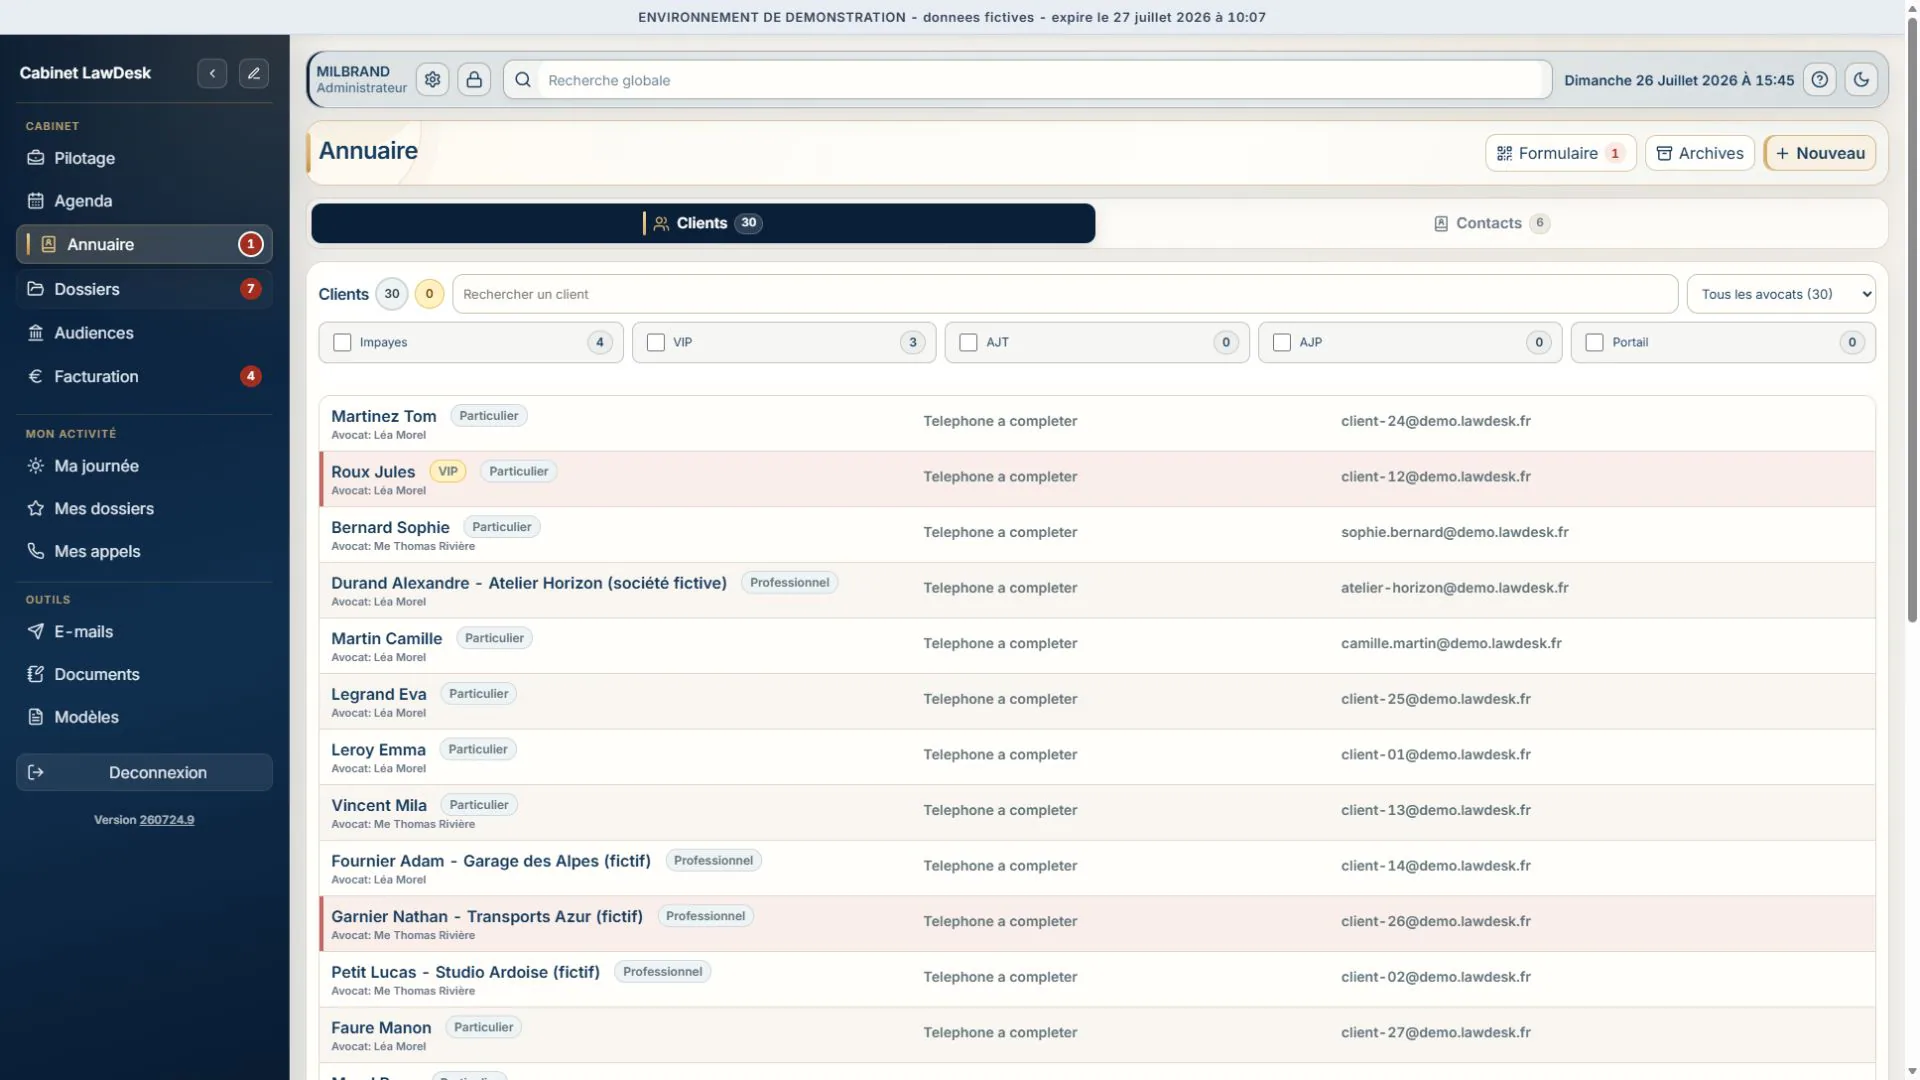1920x1080 pixels.
Task: Focus the Recherche globale field
Action: pyautogui.click(x=1044, y=80)
